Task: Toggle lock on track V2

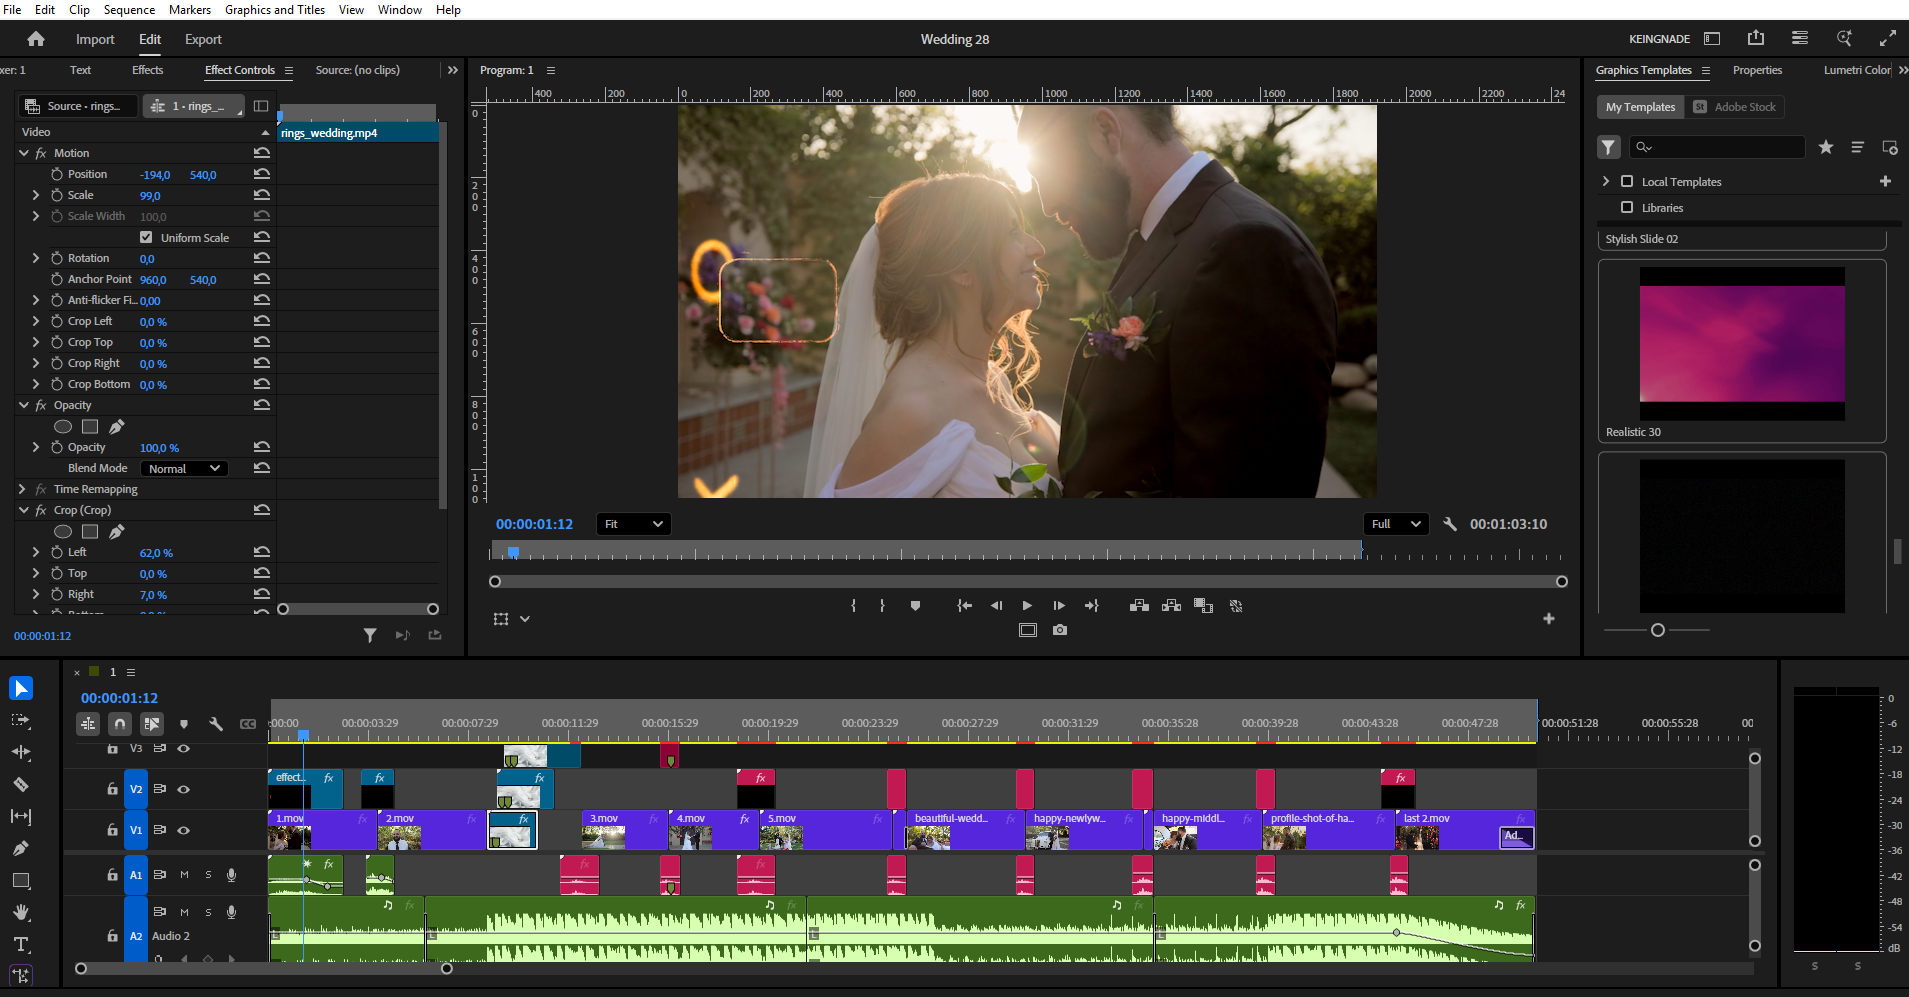Action: 112,789
